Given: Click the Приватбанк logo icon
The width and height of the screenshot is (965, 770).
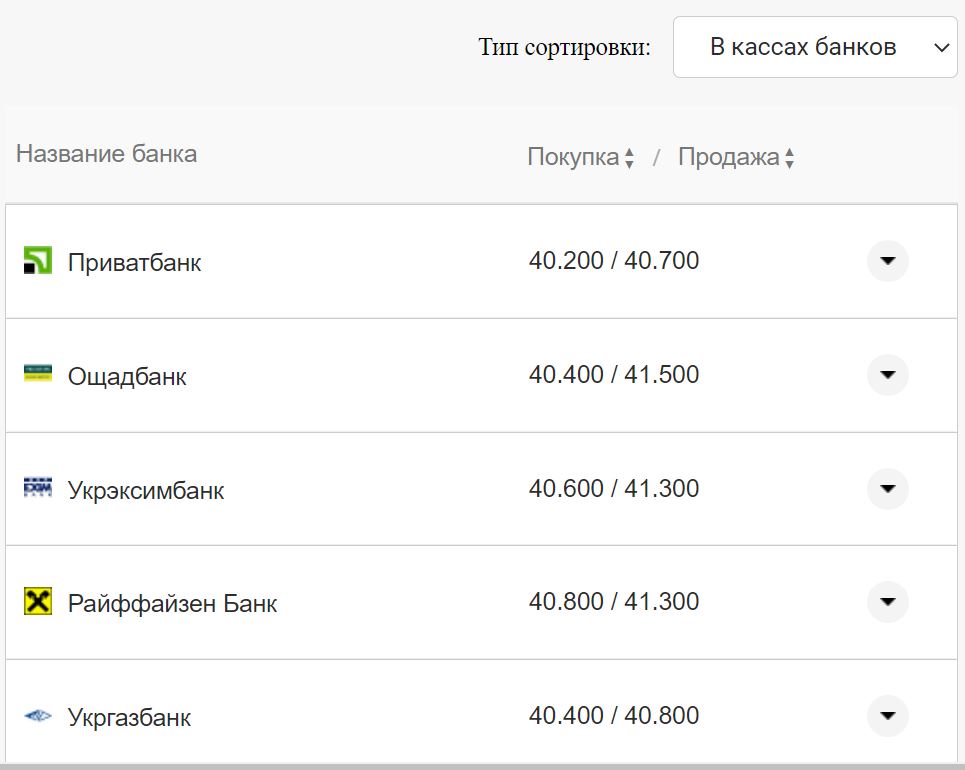Looking at the screenshot, I should pos(37,262).
